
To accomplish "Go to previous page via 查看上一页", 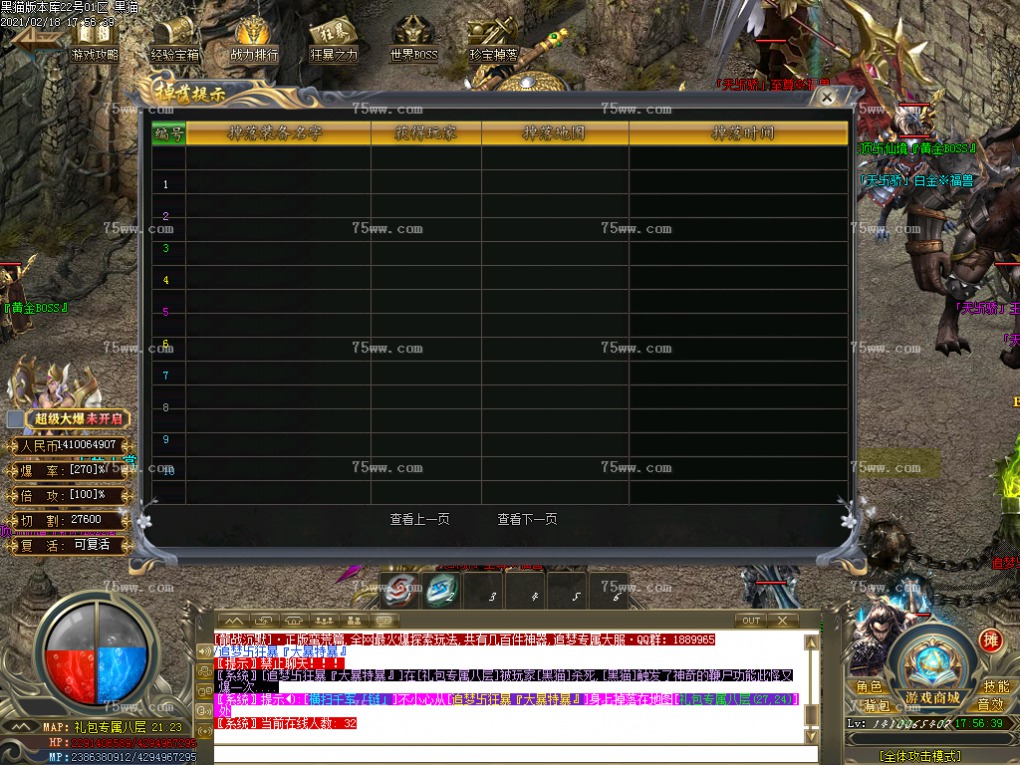I will [420, 519].
